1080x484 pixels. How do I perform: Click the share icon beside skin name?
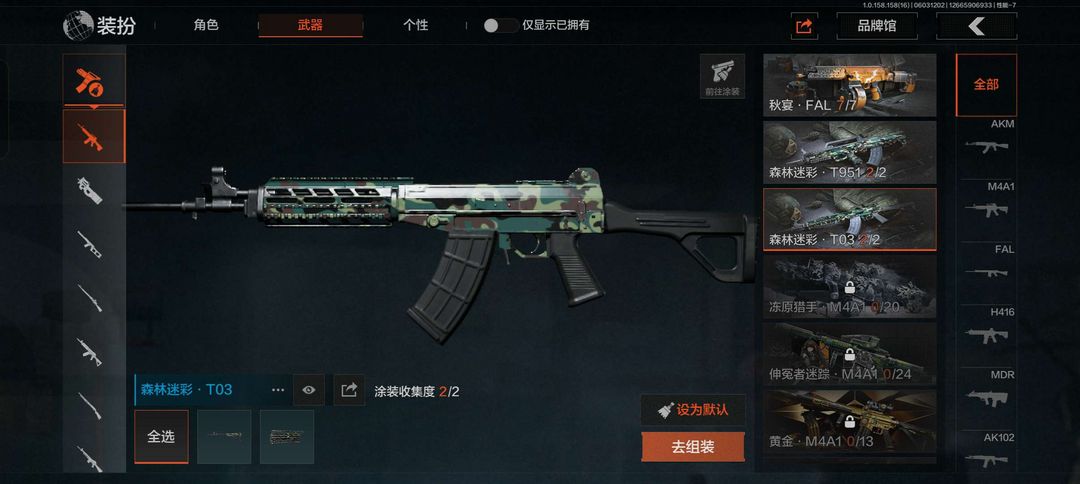point(349,390)
